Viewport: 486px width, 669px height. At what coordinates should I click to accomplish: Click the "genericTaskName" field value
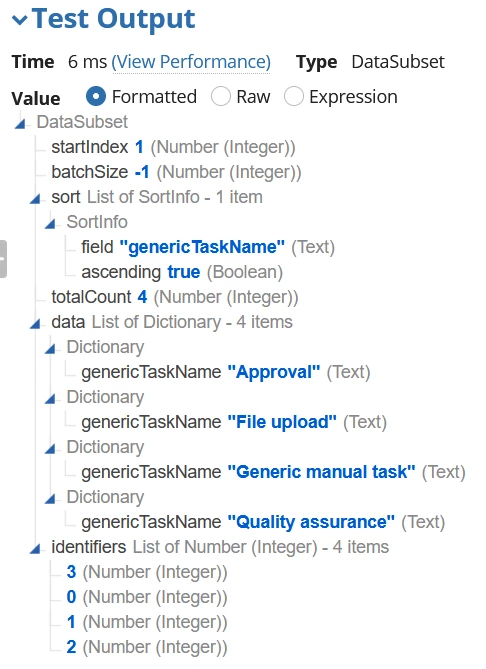(202, 247)
